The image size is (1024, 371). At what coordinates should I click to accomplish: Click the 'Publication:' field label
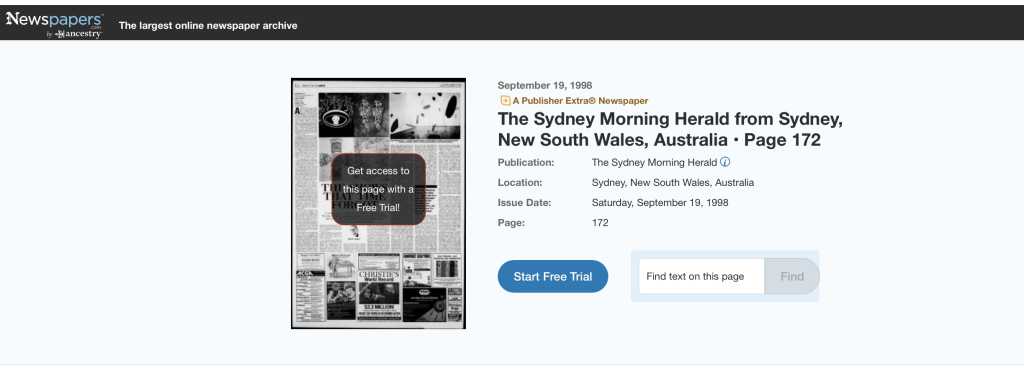point(526,163)
